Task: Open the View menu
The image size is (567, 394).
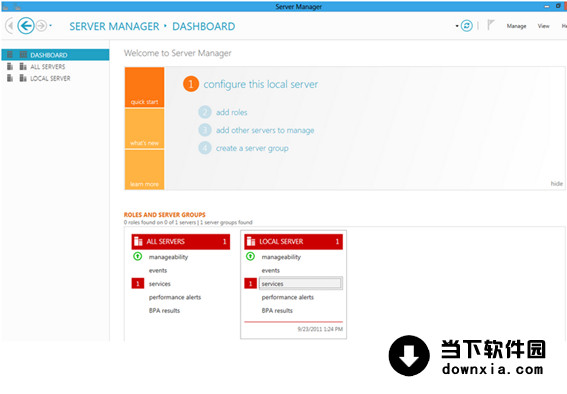Action: [x=543, y=26]
